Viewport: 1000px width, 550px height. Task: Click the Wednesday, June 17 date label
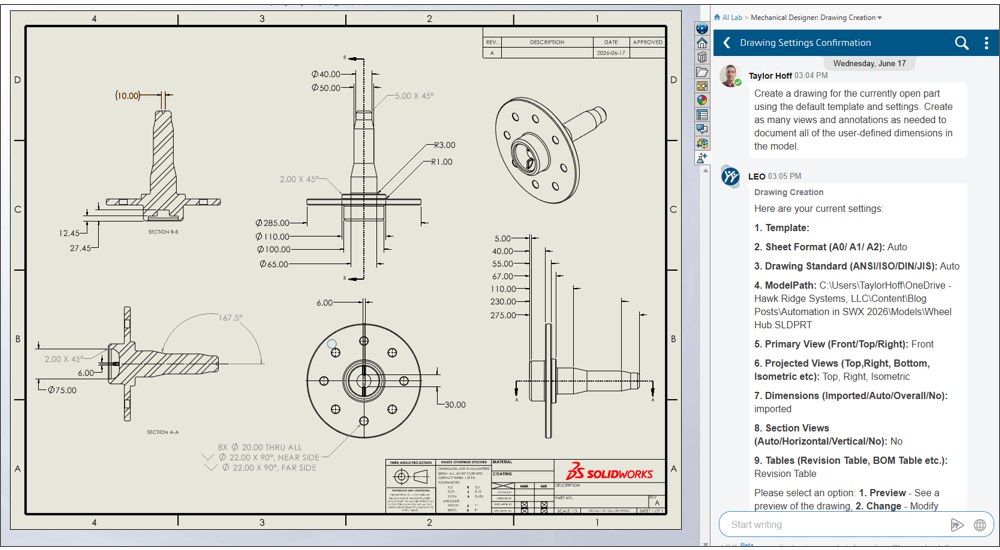(x=869, y=63)
